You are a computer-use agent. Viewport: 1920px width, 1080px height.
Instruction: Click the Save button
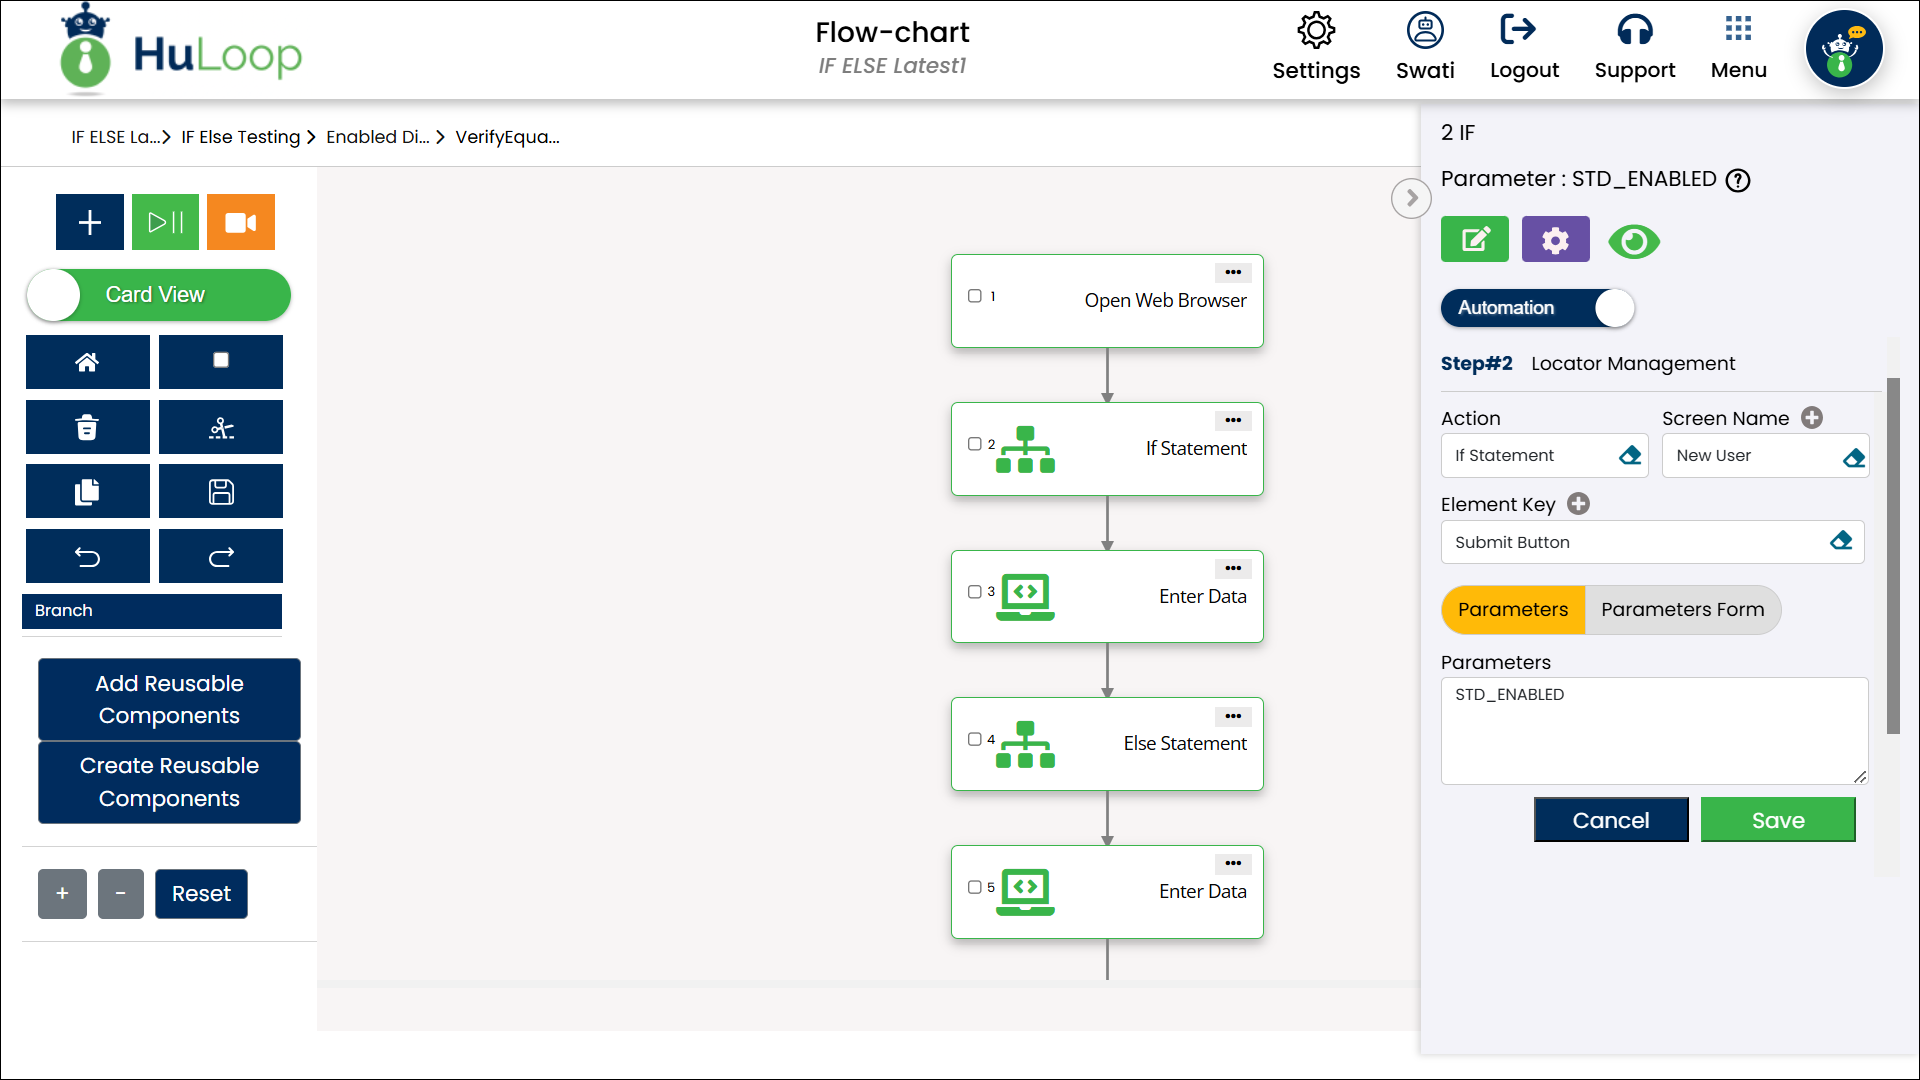point(1777,820)
